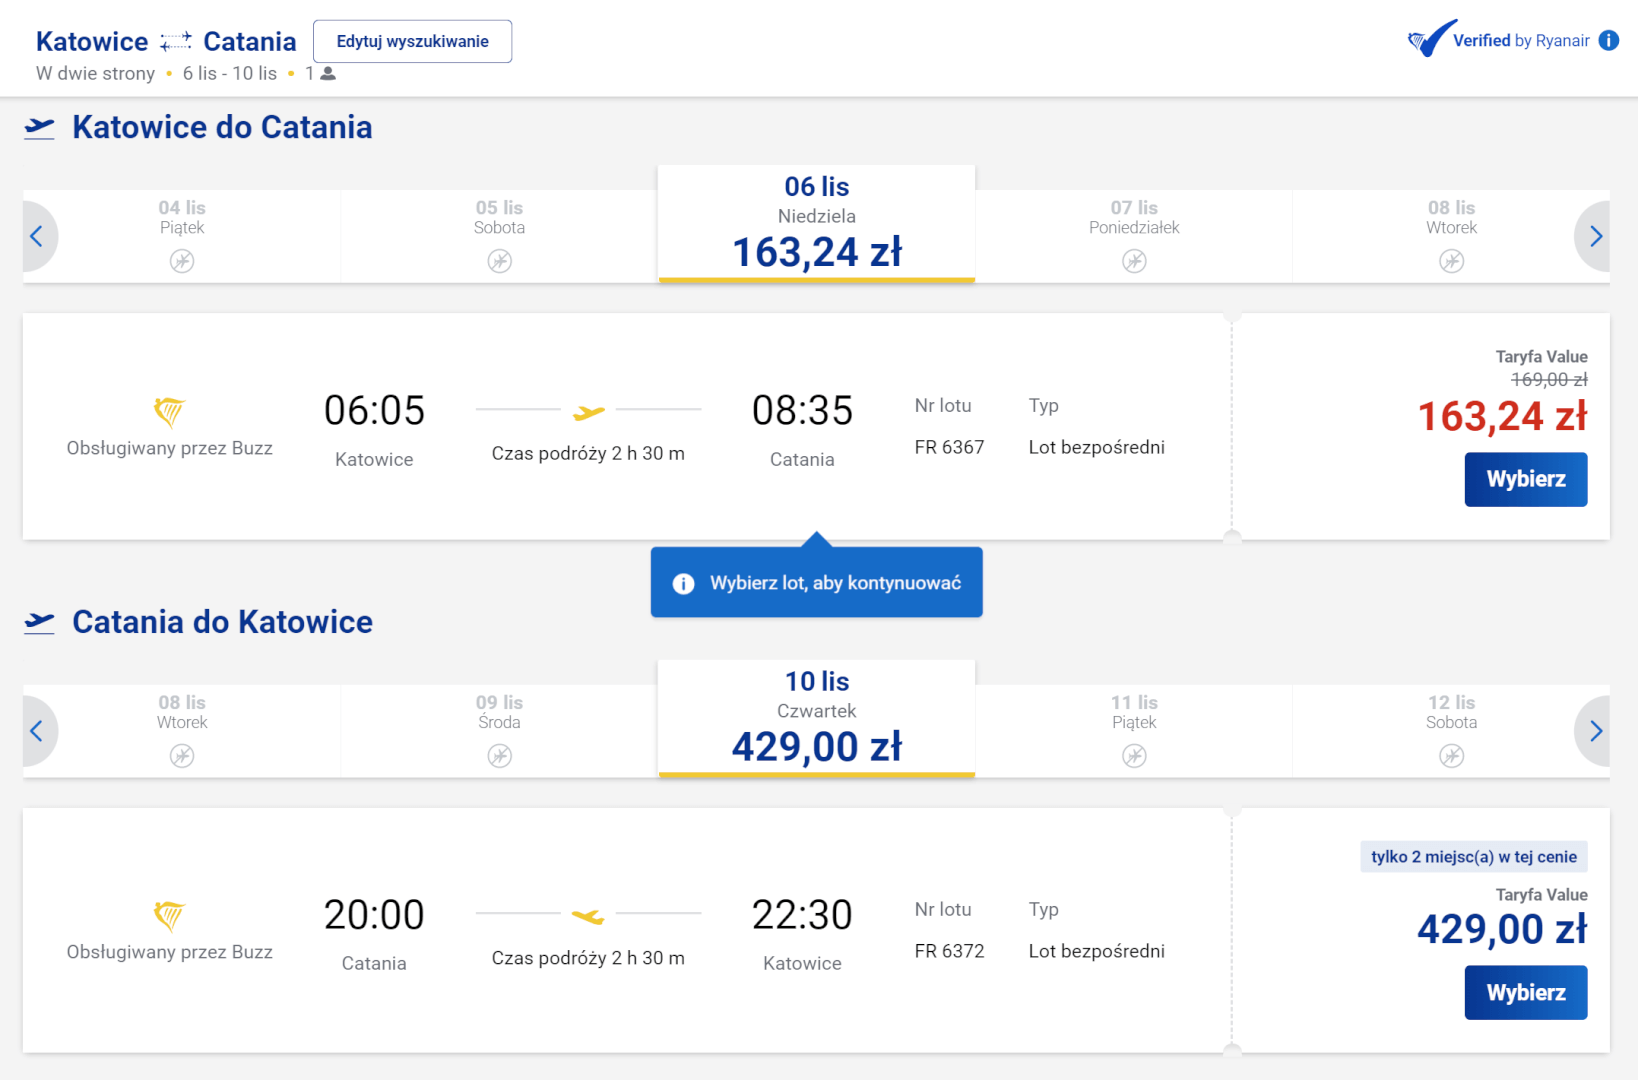Select the 12 lis Sobota return date
Viewport: 1638px width, 1080px height.
coord(1451,731)
